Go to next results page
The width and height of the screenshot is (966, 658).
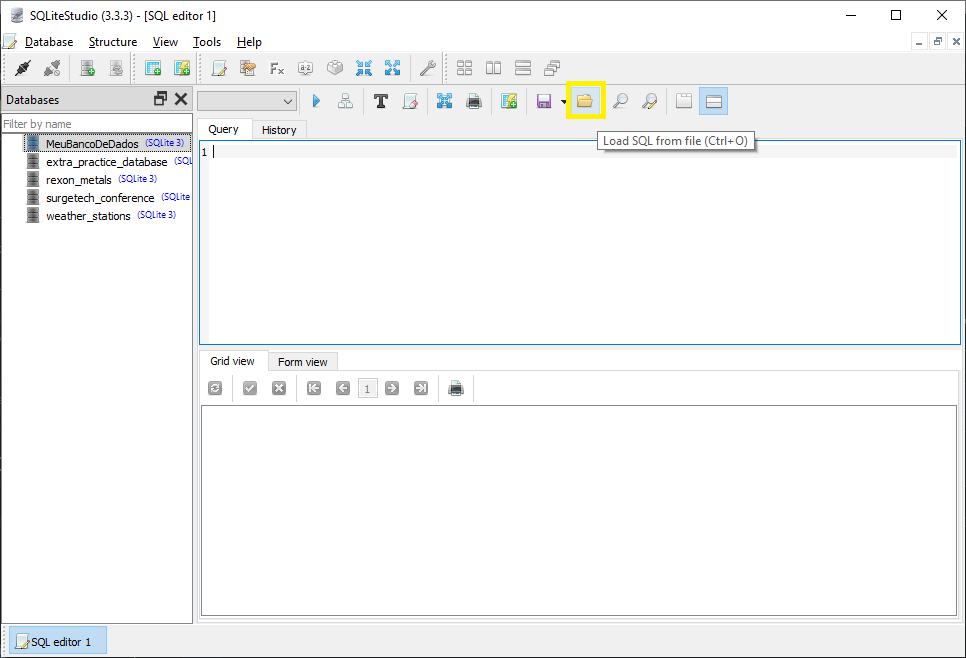coord(392,388)
